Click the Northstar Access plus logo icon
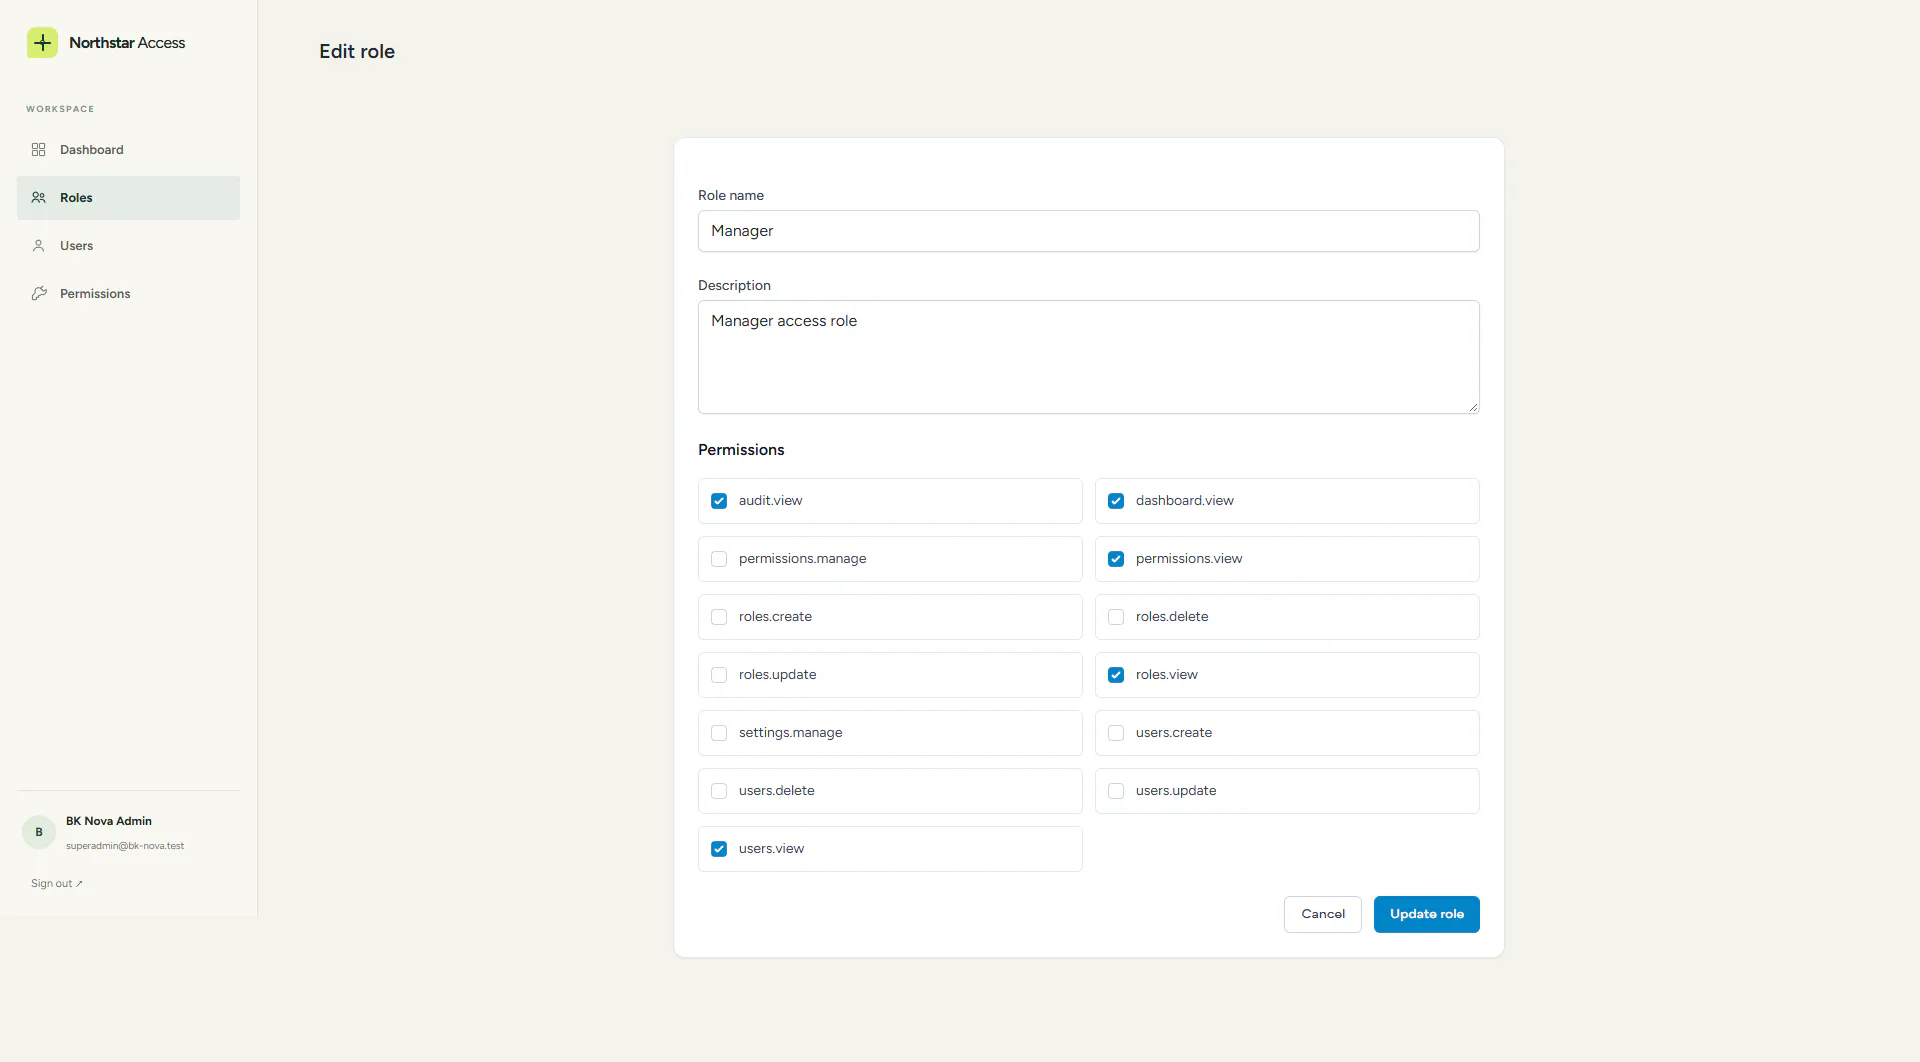 pos(42,43)
